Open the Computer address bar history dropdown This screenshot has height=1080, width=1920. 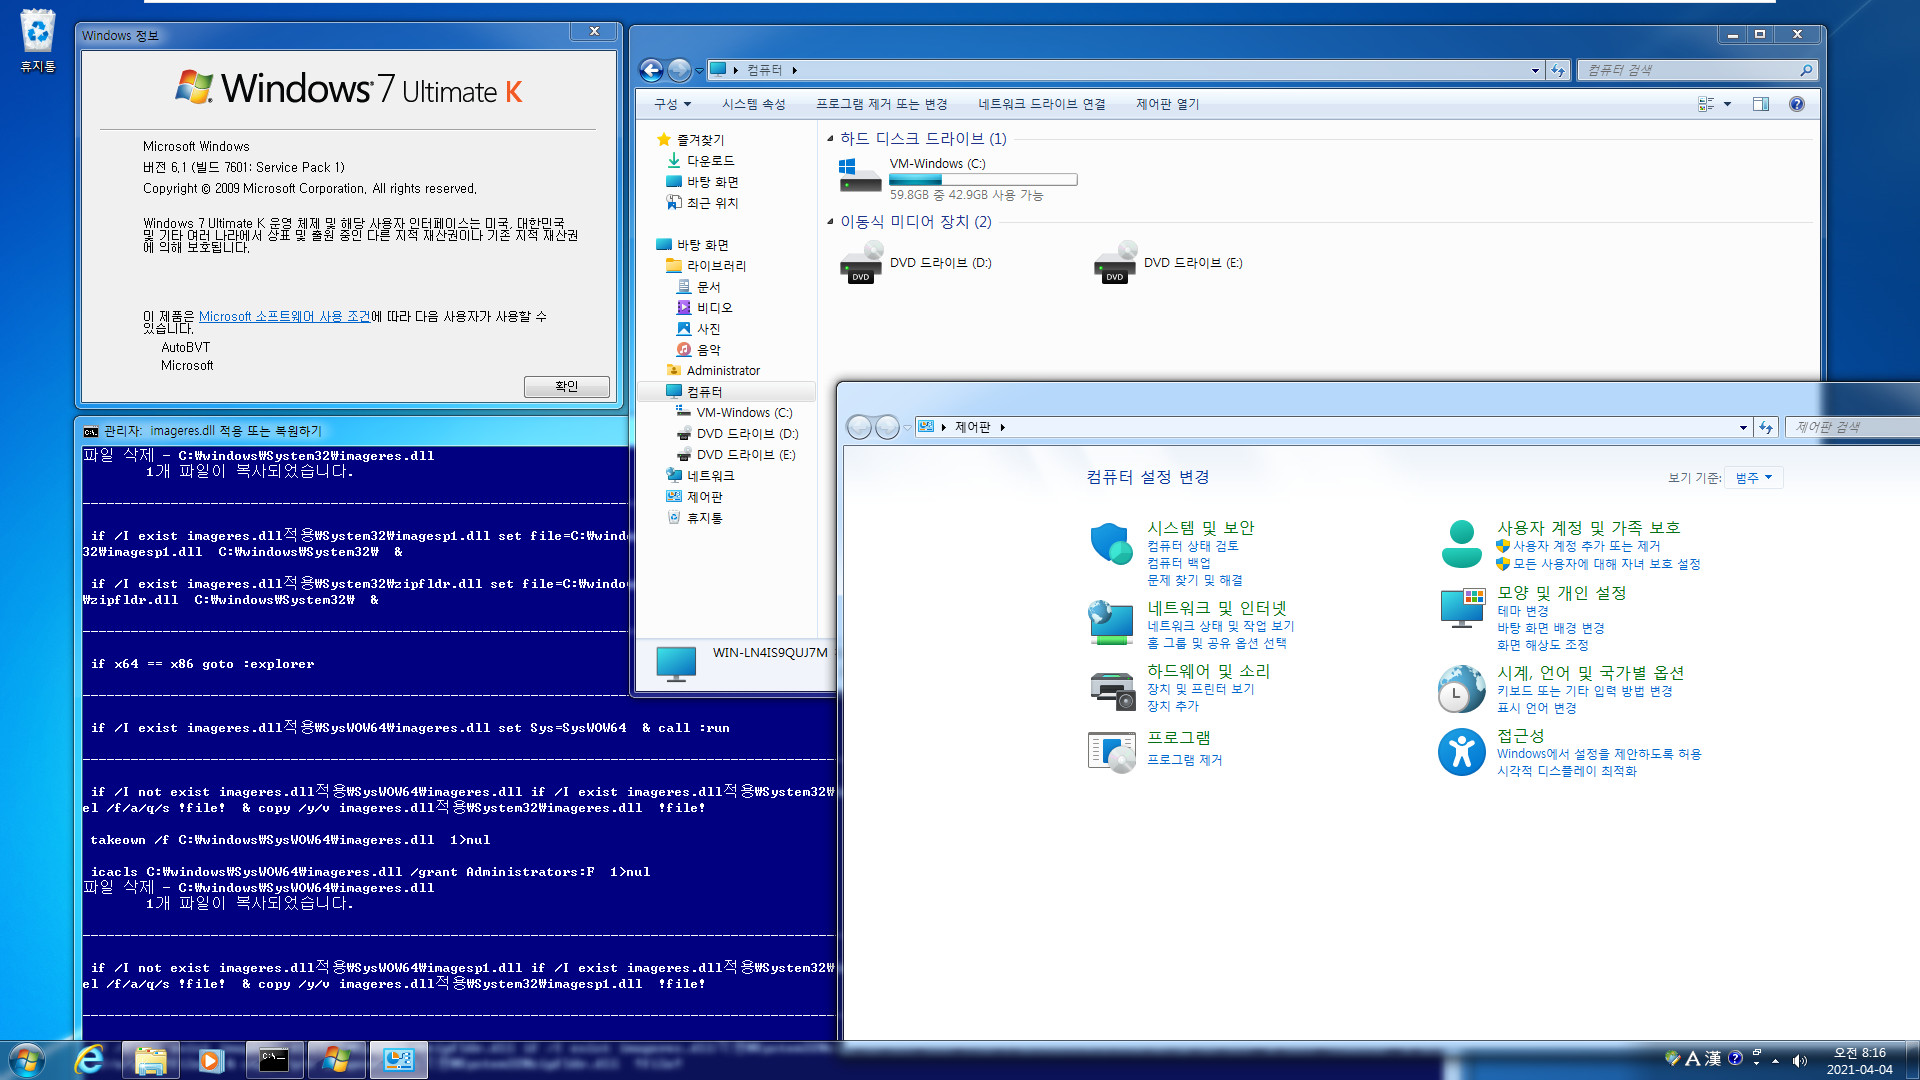coord(1535,70)
